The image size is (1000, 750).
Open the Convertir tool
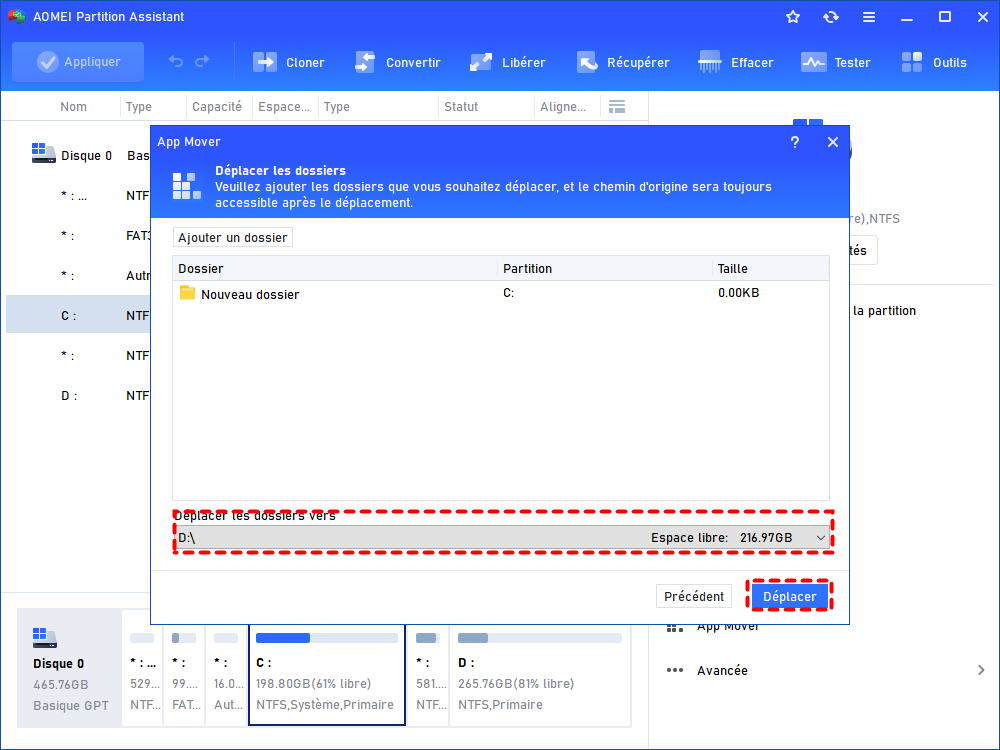point(398,62)
